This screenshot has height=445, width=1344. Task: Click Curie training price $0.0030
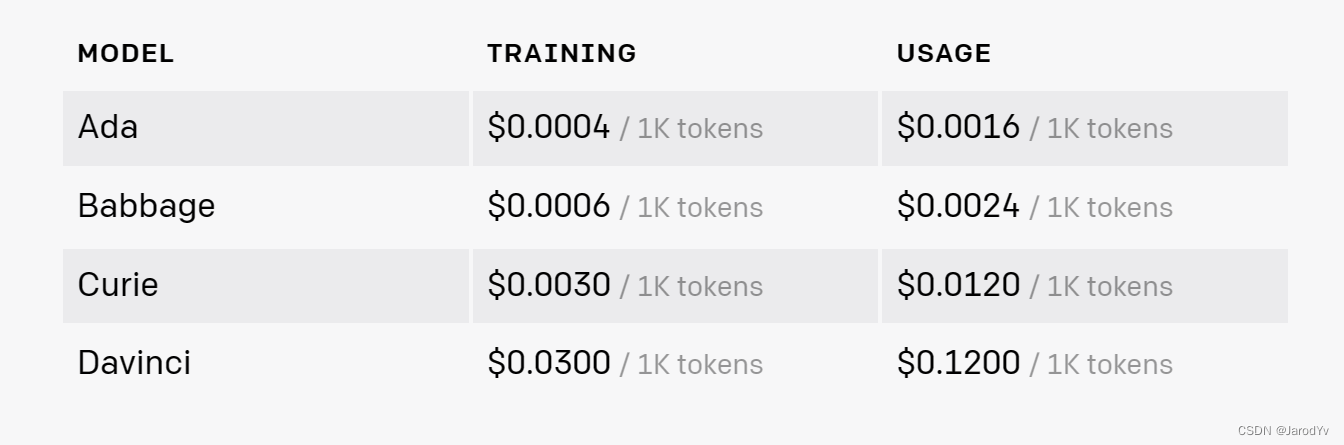(x=548, y=285)
